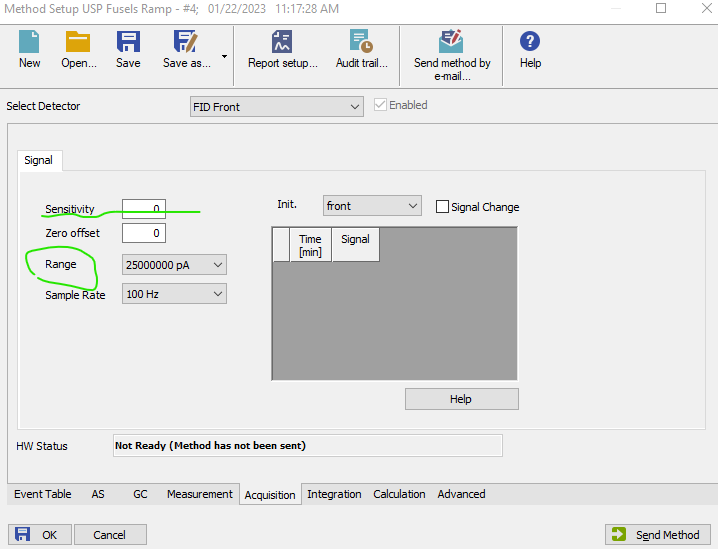Open the Select Detector dropdown showing FID Front
This screenshot has height=549, width=718.
click(277, 107)
